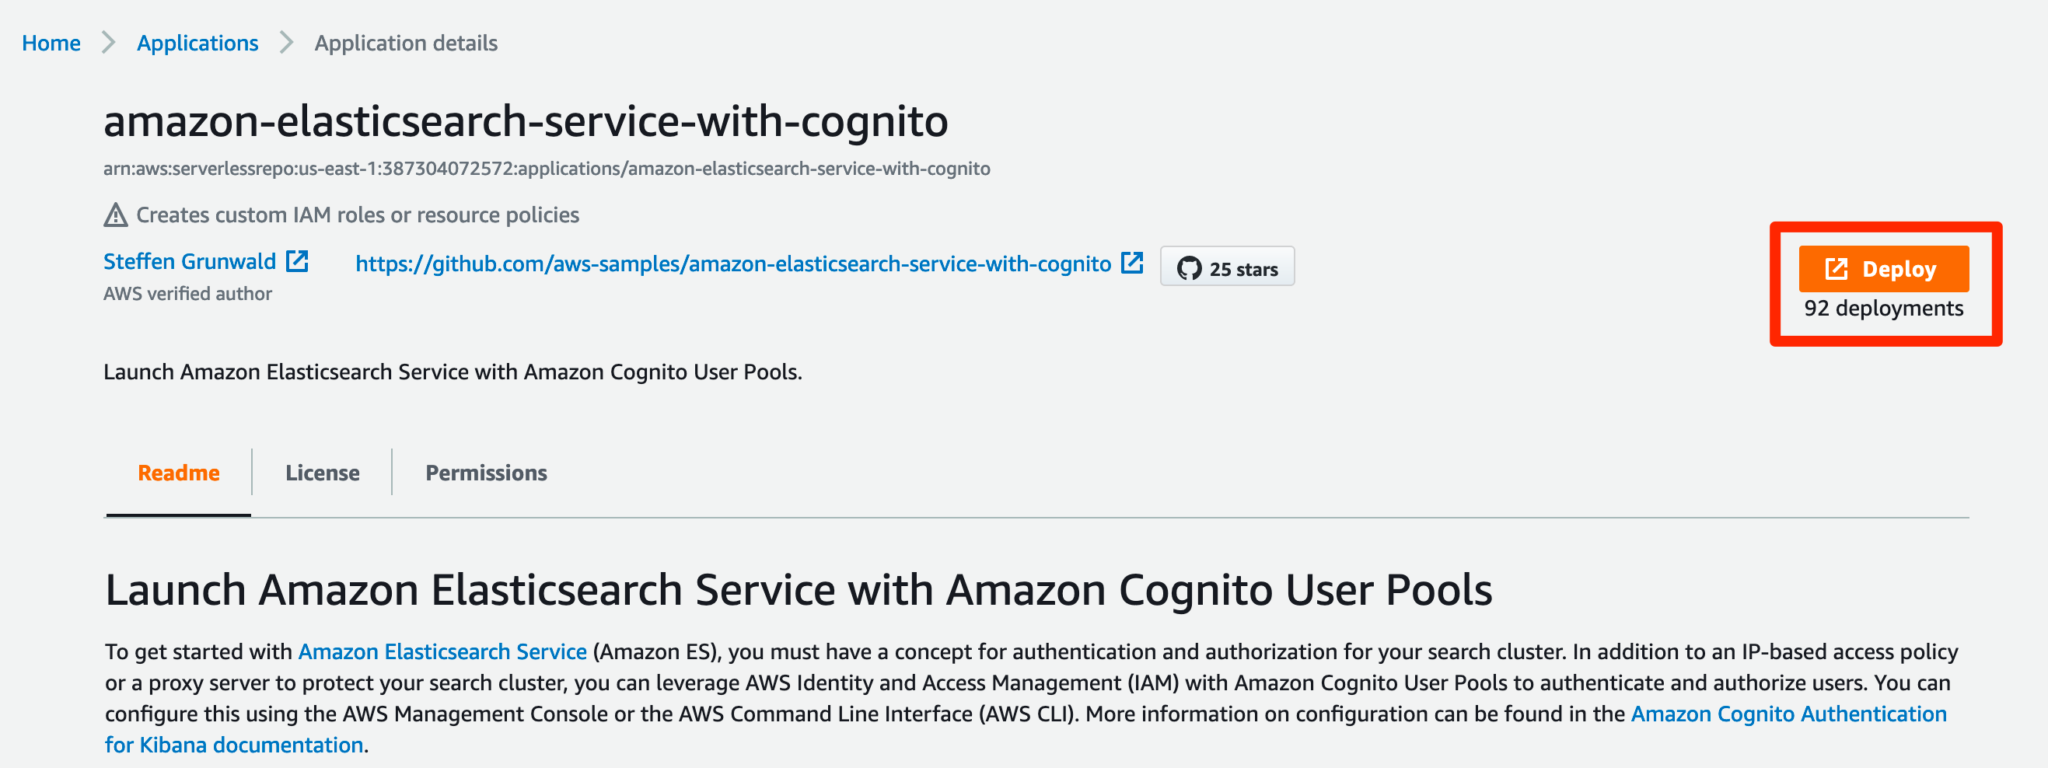Viewport: 2048px width, 768px height.
Task: Click the external link icon inside the Deploy button
Action: [x=1836, y=268]
